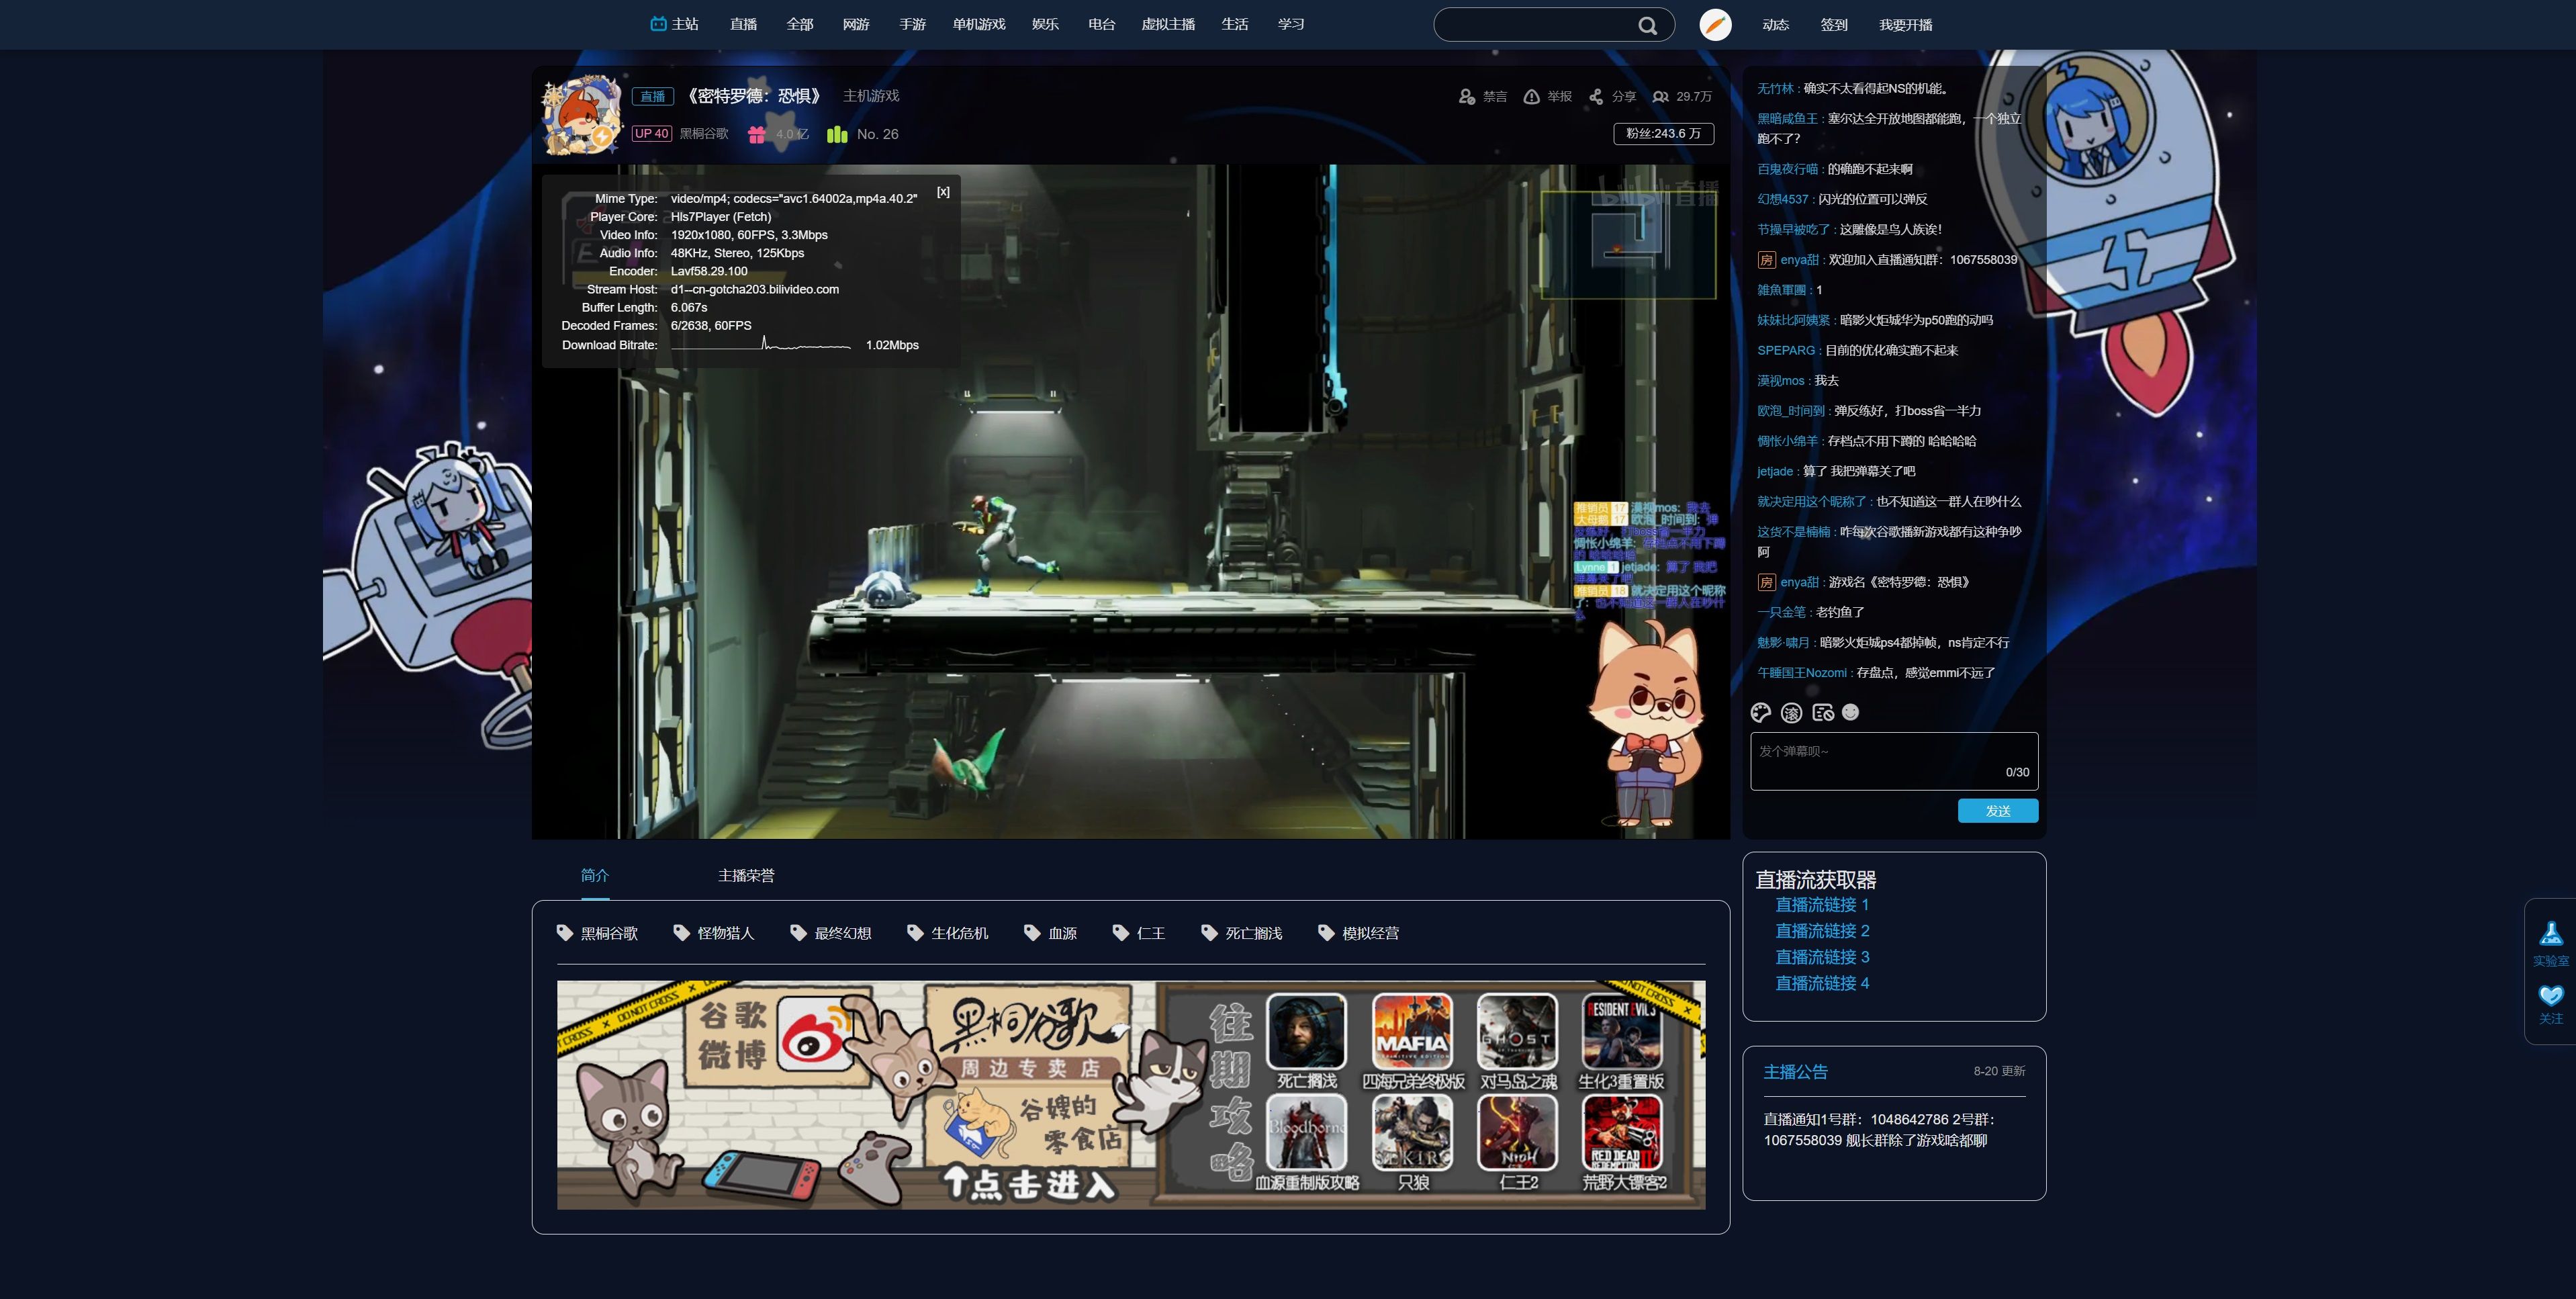Switch to the 主播荣誉 tab

pyautogui.click(x=746, y=875)
